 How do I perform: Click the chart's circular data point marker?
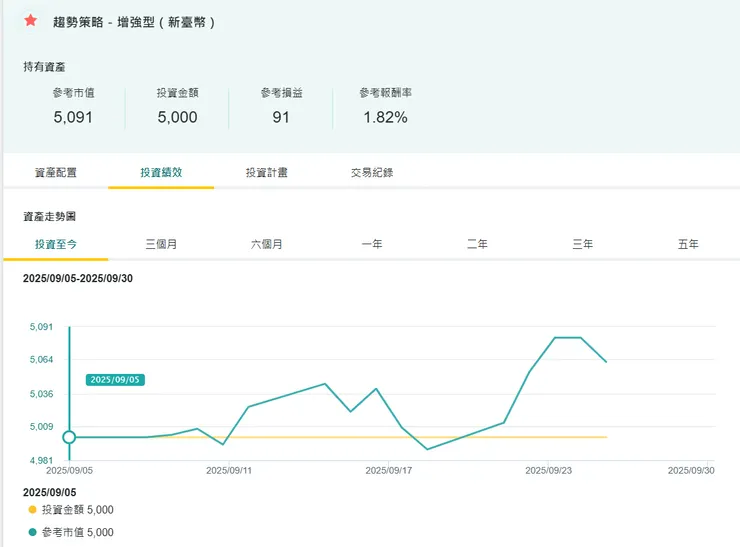click(69, 438)
